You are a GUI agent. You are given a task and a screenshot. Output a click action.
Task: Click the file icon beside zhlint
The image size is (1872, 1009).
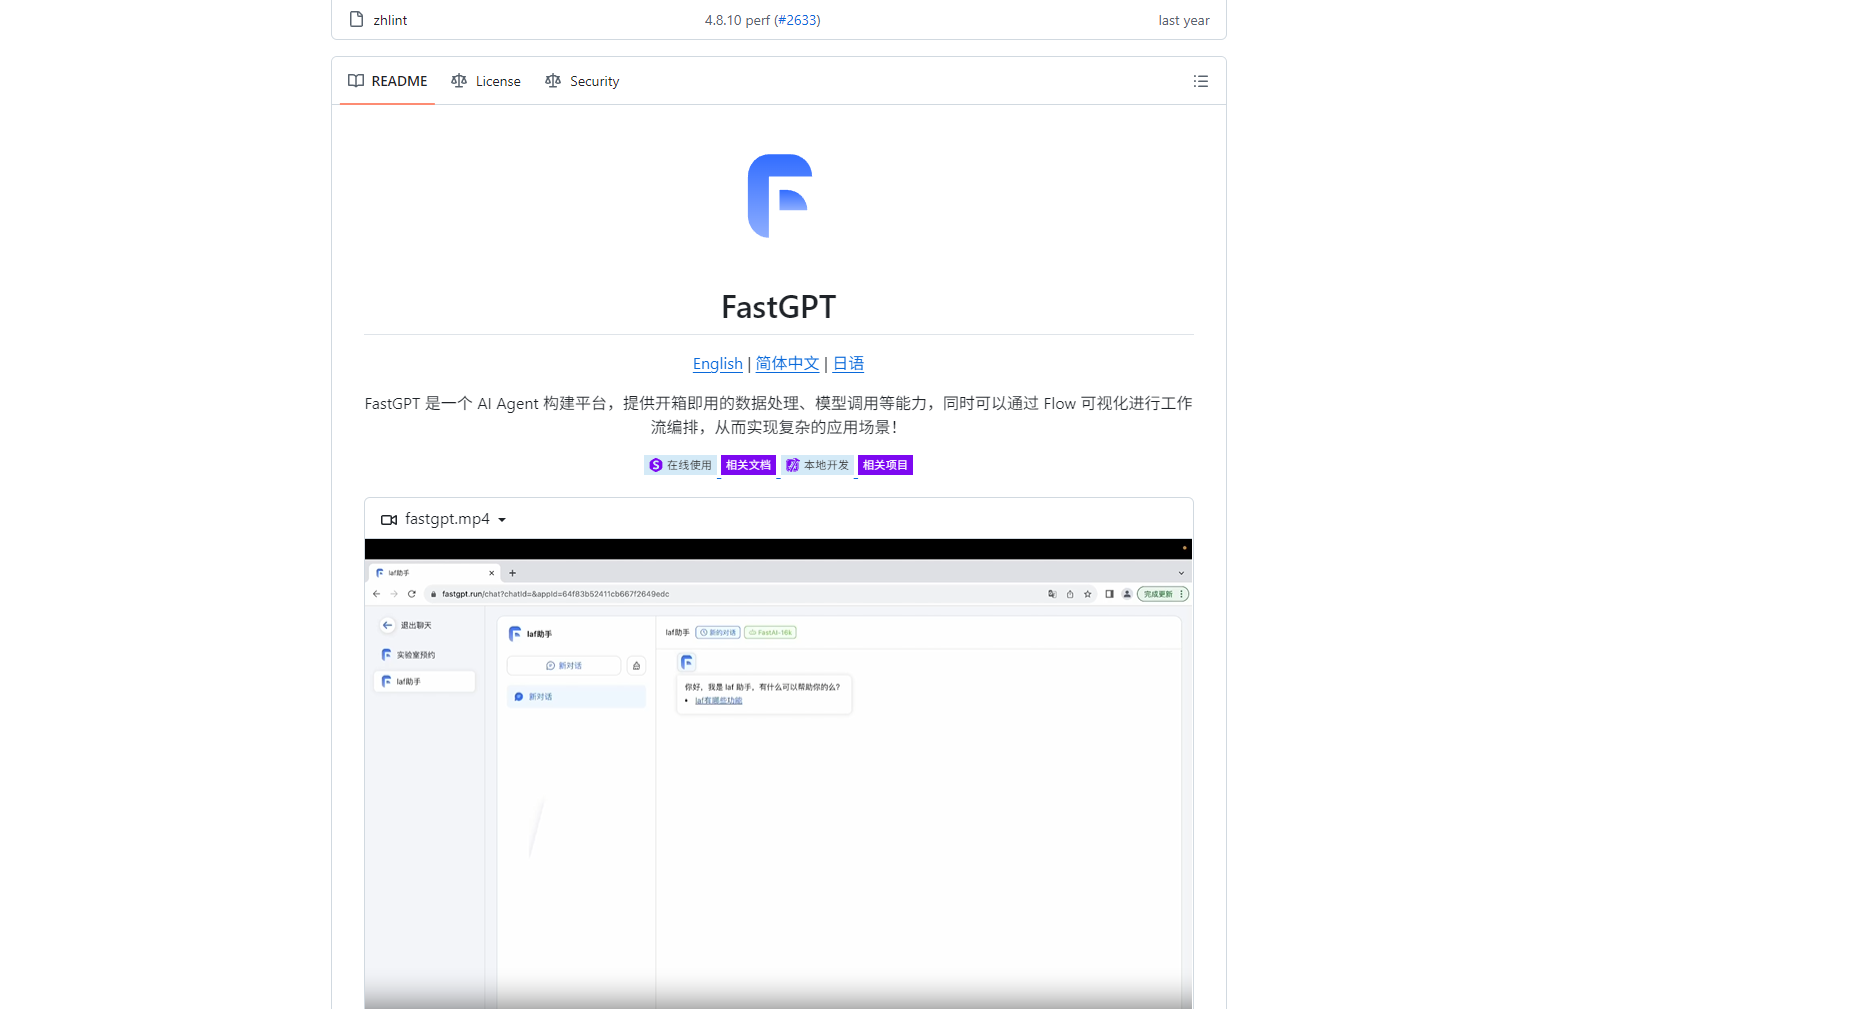coord(356,20)
